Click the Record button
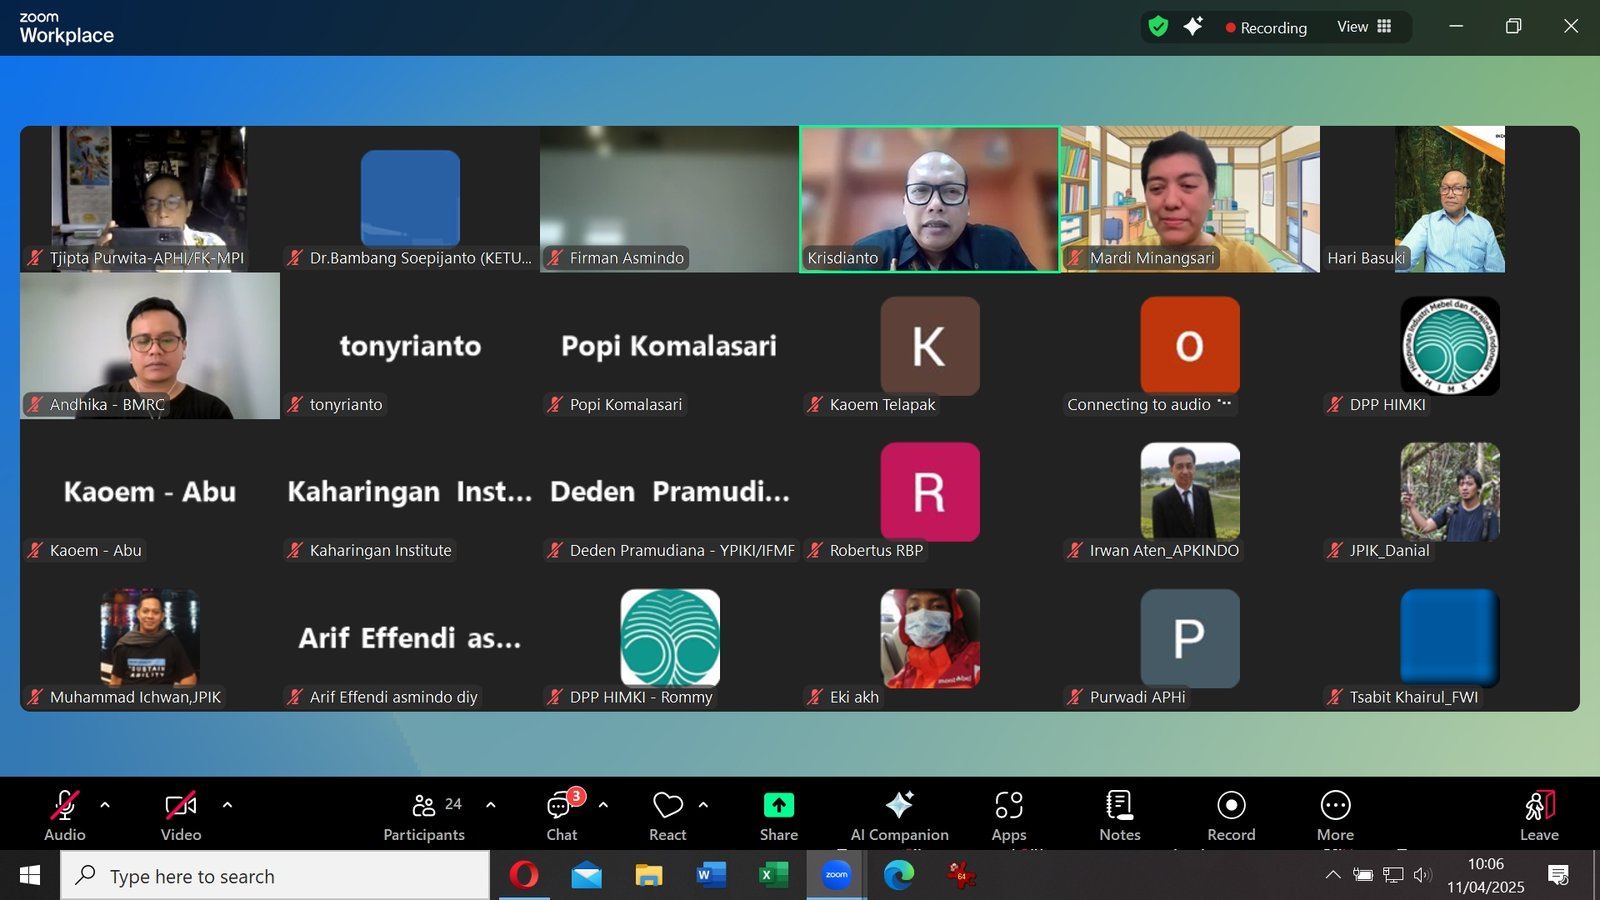The width and height of the screenshot is (1600, 900). coord(1231,815)
